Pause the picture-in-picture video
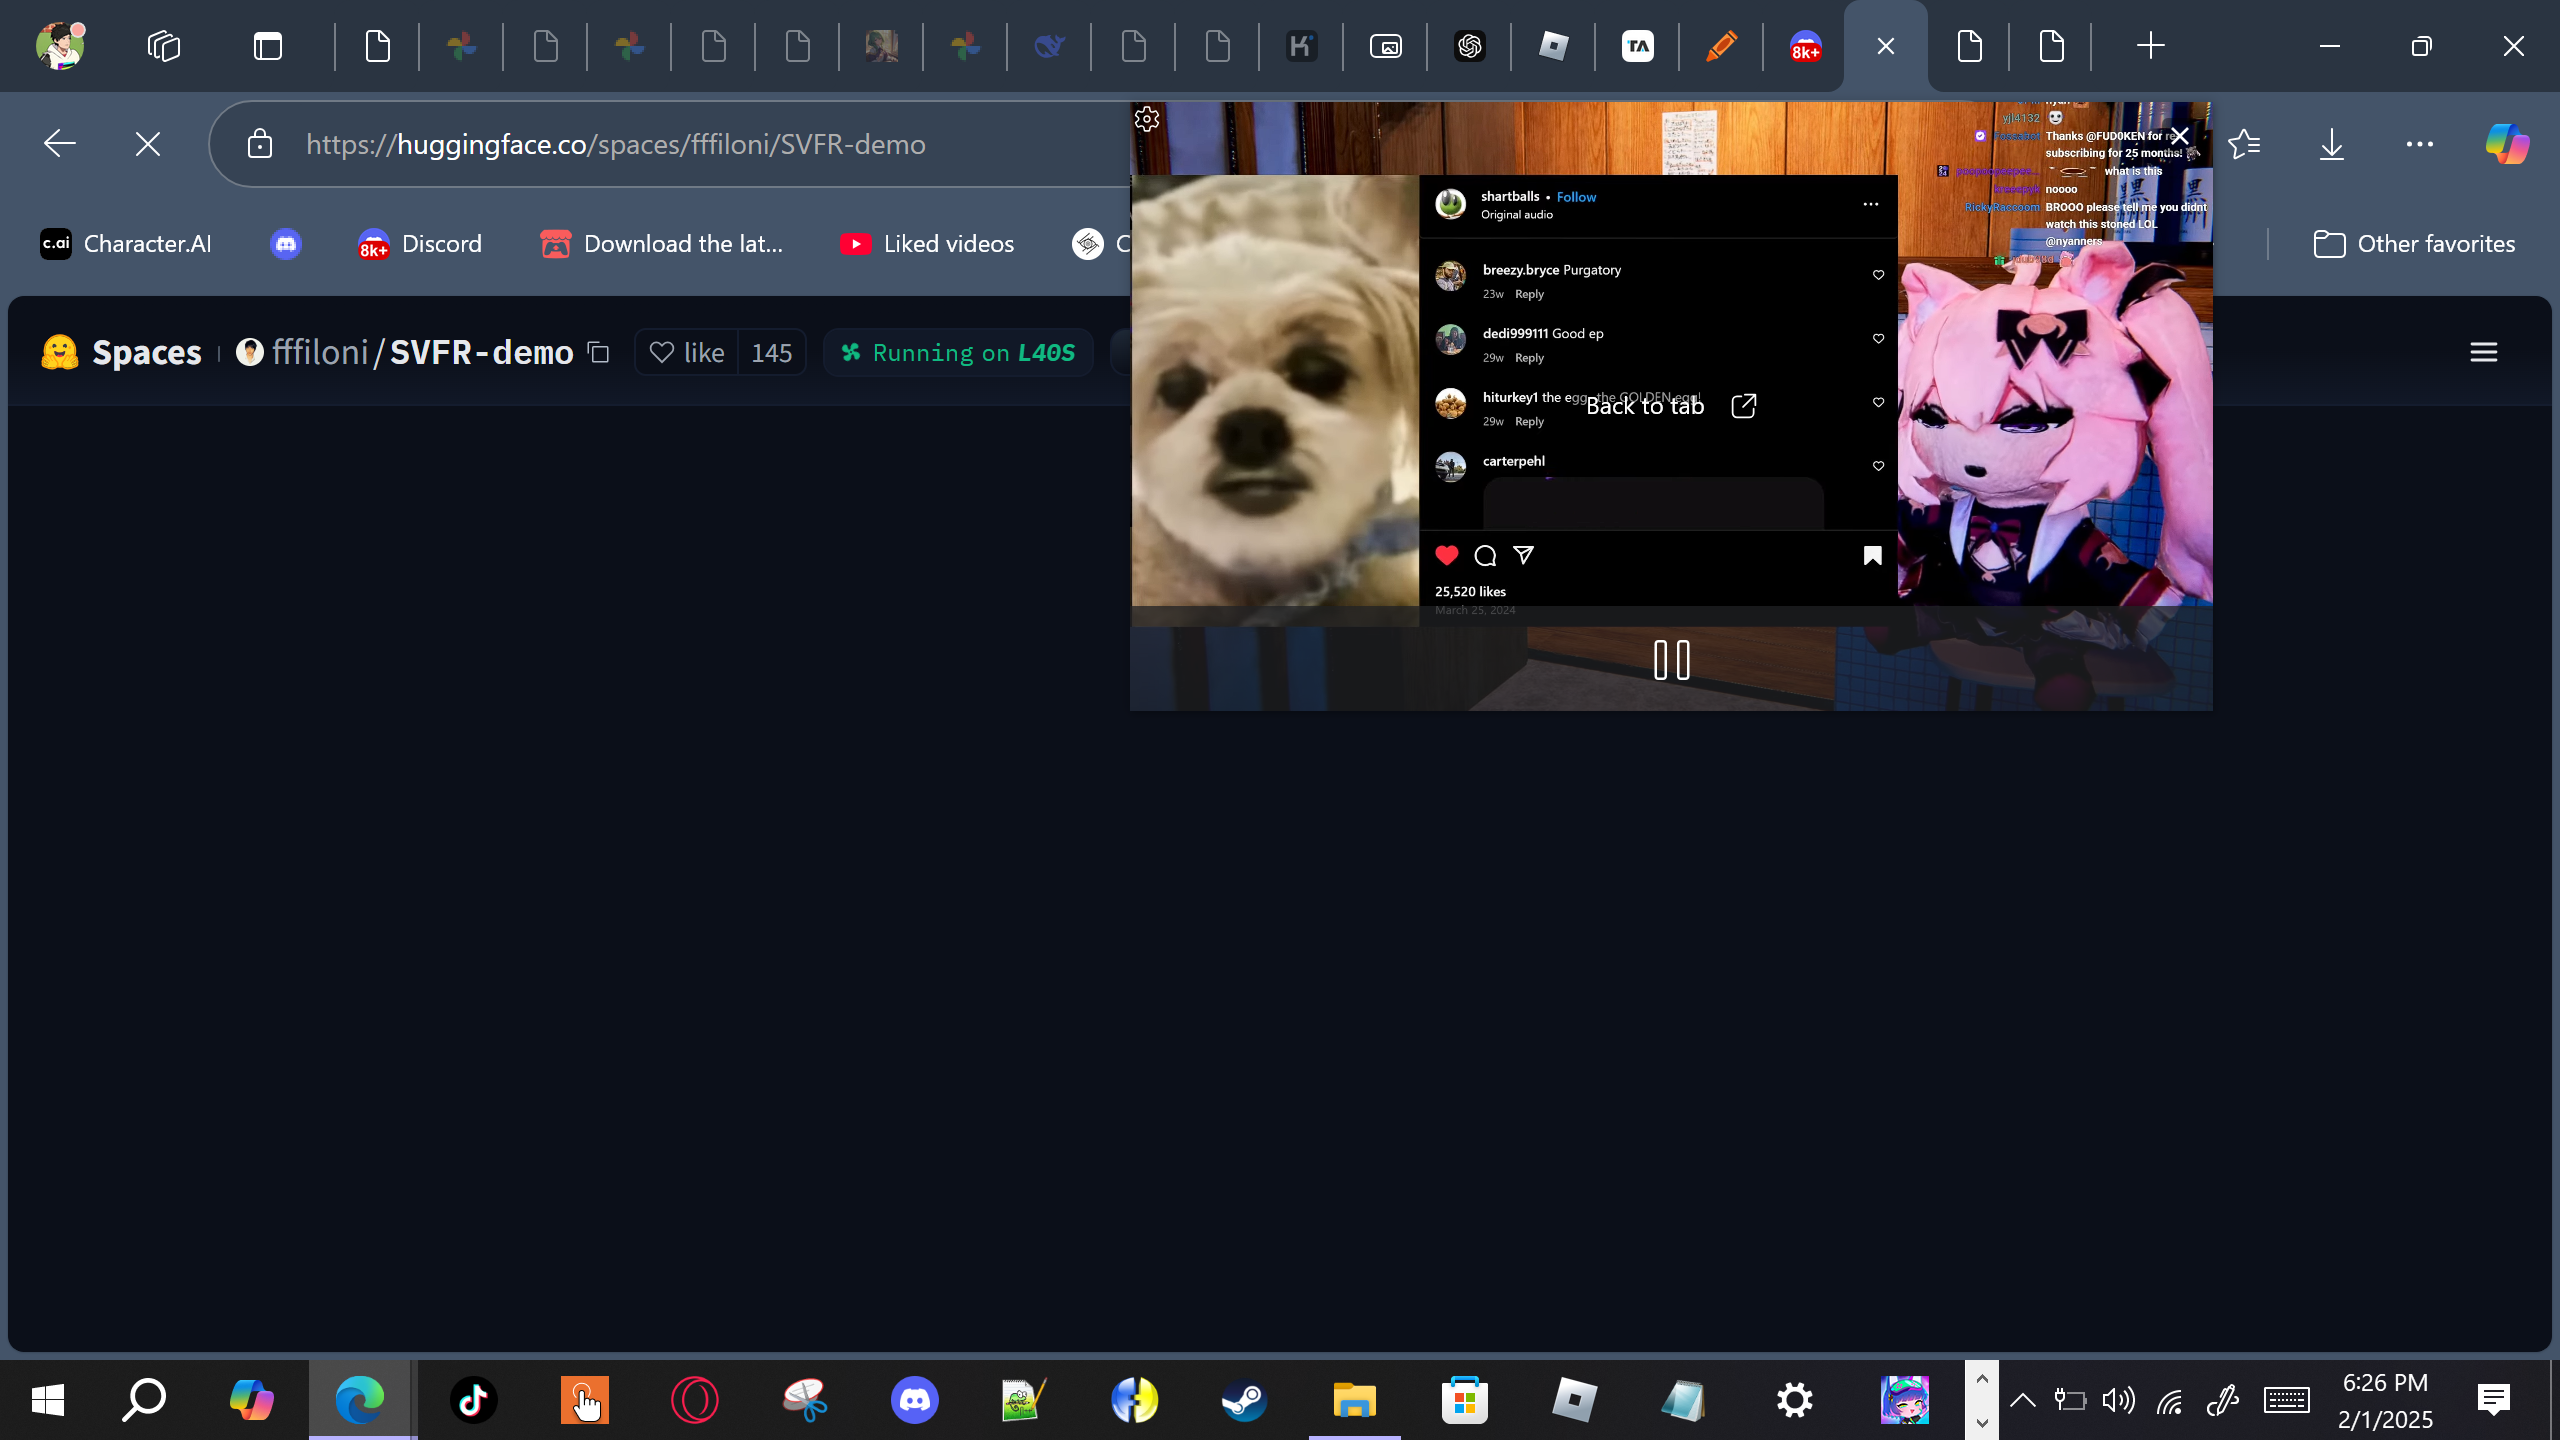Viewport: 2560px width, 1440px height. 1671,660
